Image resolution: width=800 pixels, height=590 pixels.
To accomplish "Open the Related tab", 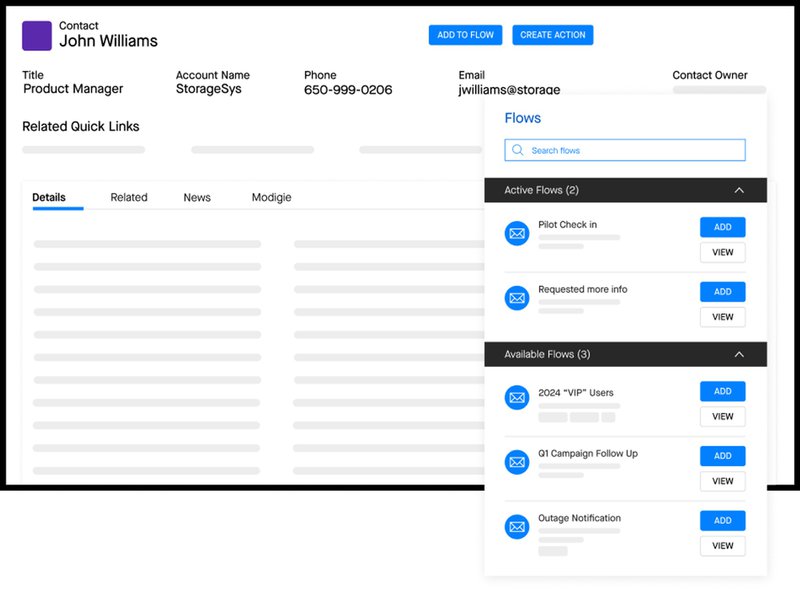I will 129,198.
